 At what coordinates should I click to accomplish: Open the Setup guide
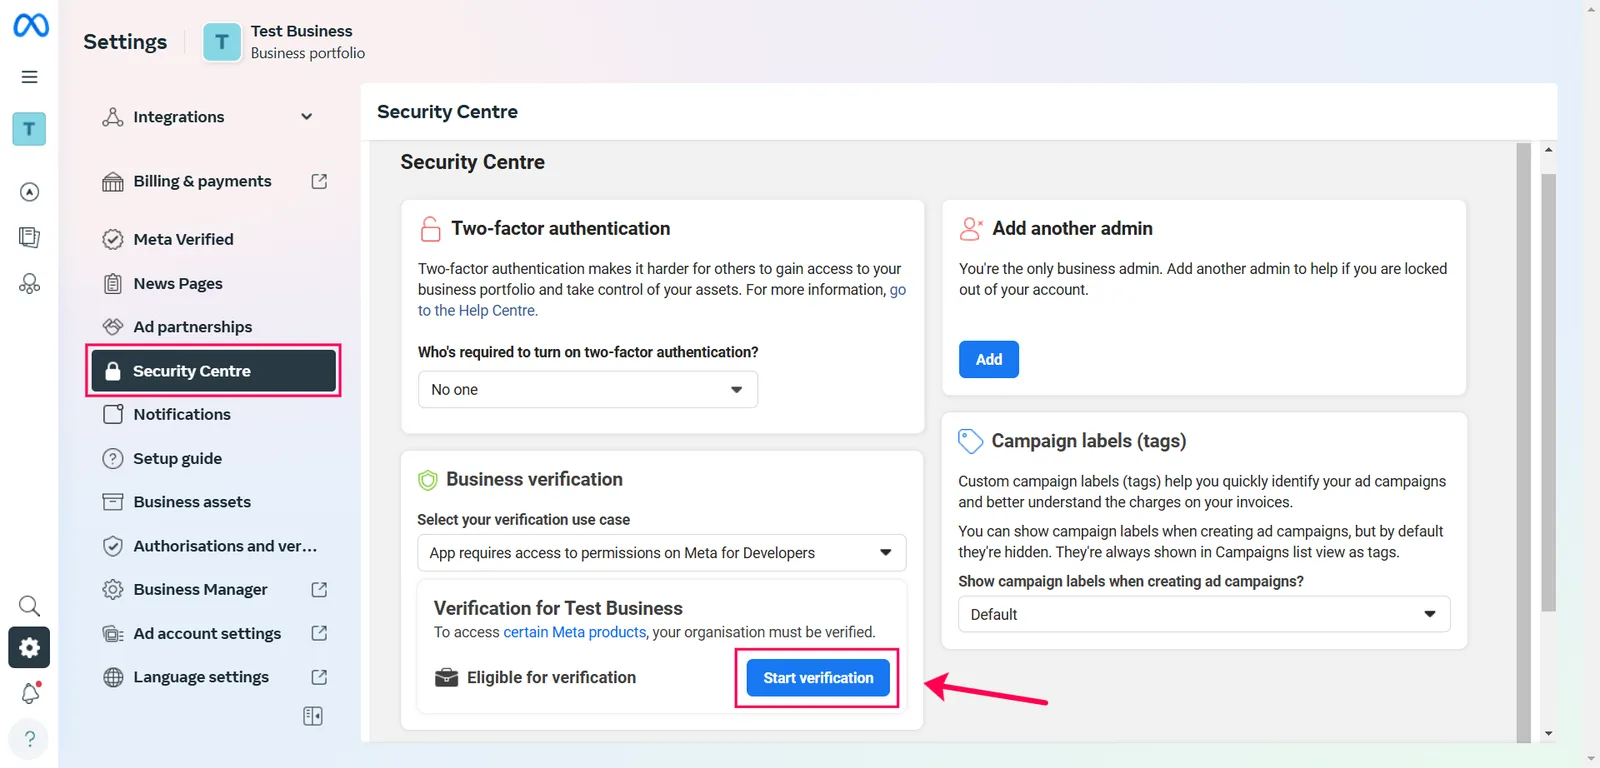(214, 458)
